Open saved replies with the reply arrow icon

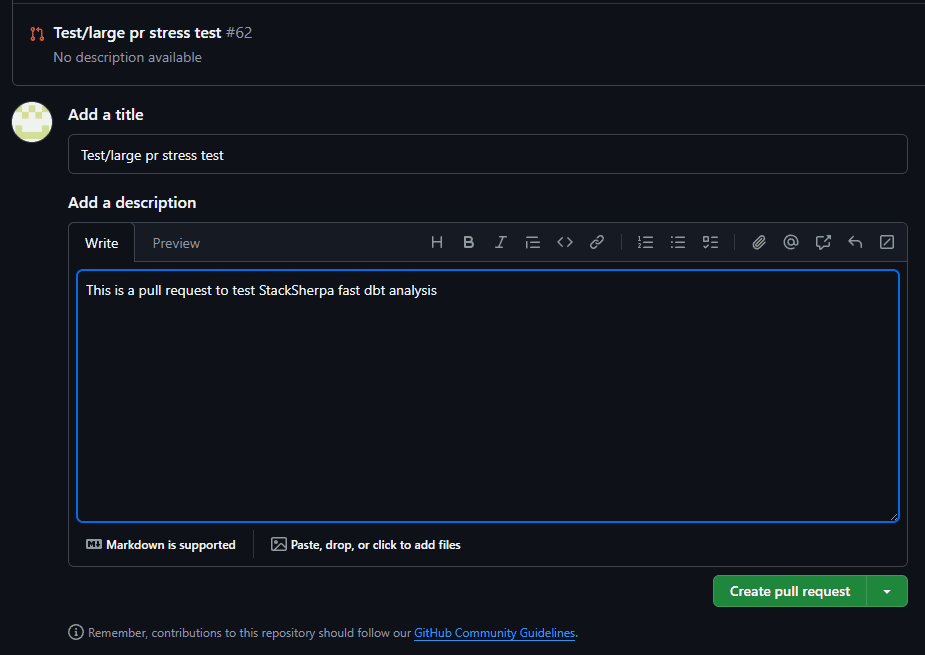(x=854, y=241)
